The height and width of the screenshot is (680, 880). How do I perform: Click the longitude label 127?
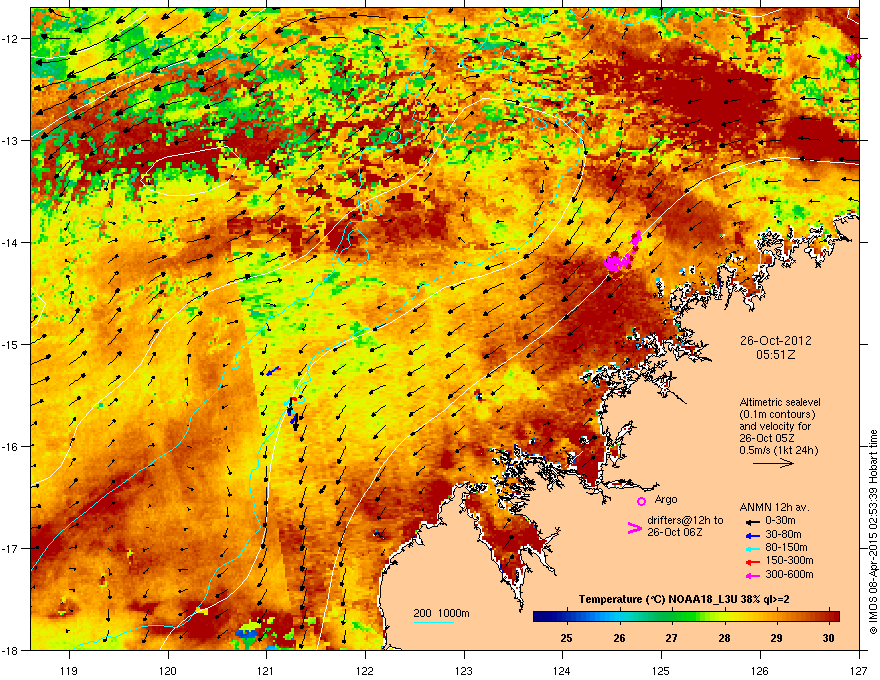pos(859,670)
